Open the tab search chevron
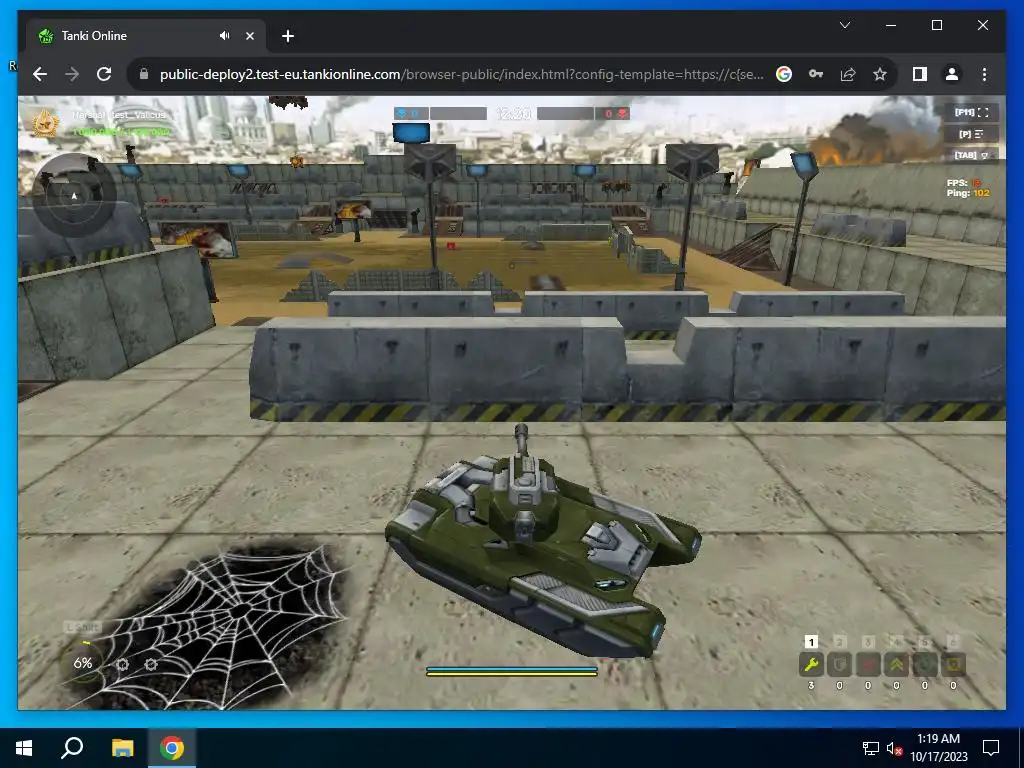 [x=844, y=25]
